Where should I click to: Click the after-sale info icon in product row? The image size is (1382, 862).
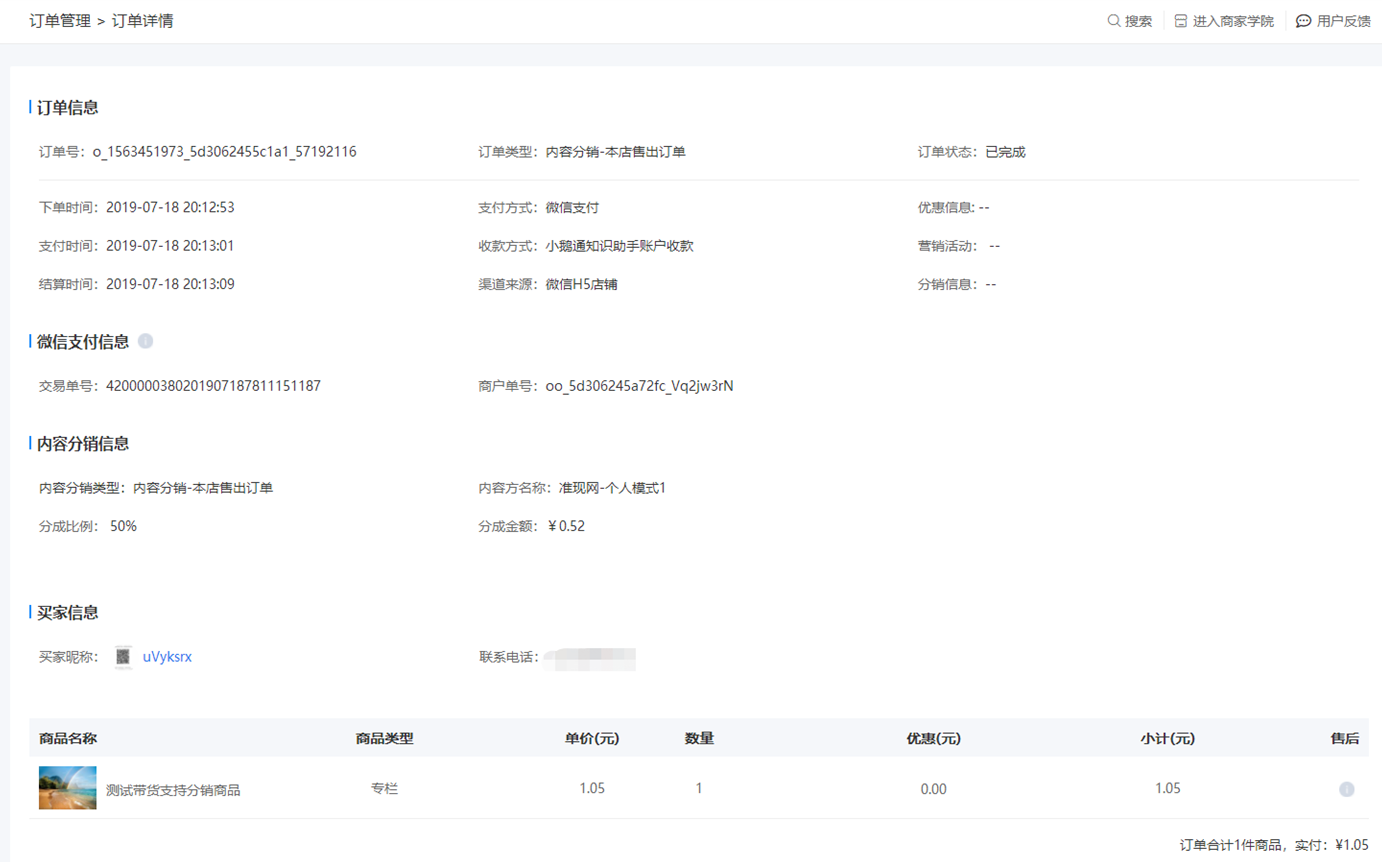[x=1346, y=789]
